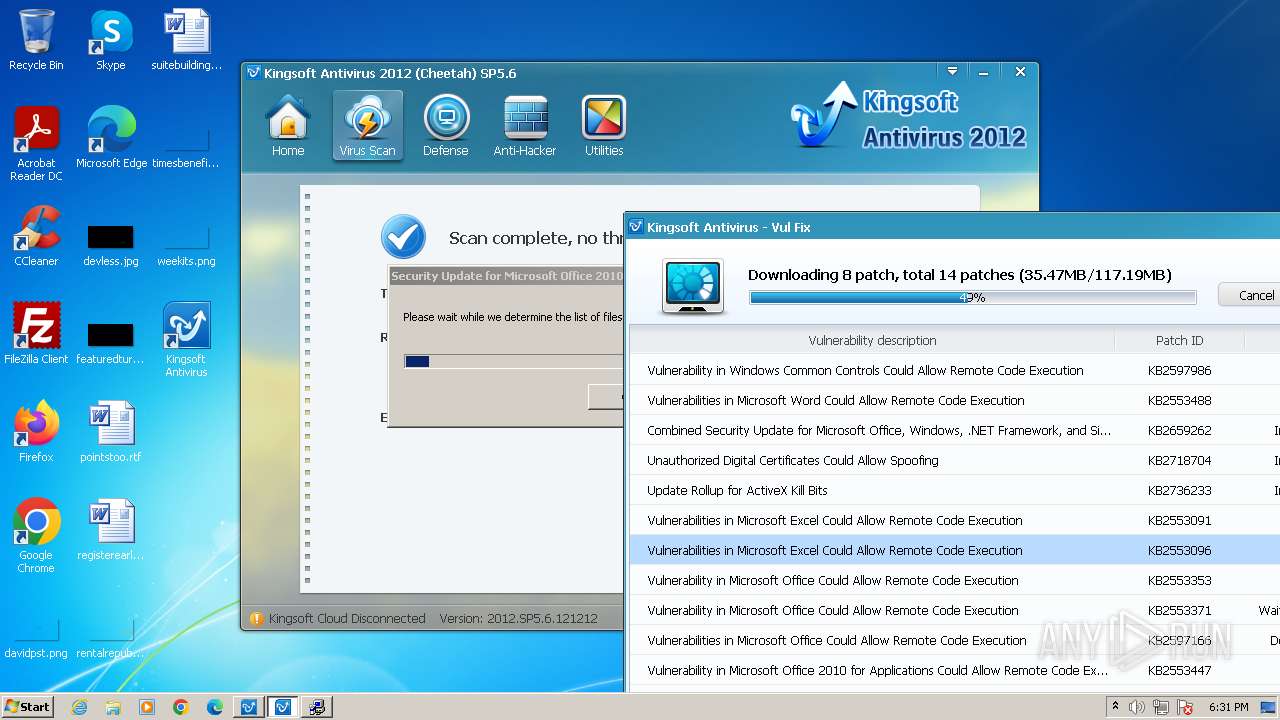Click Kingsoft Cloud Disconnected status text
Screen dimensions: 1280x720
(347, 619)
